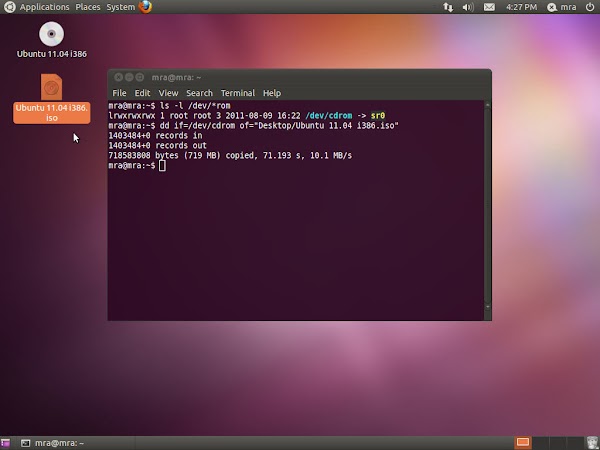Open the Applications menu

pos(44,7)
